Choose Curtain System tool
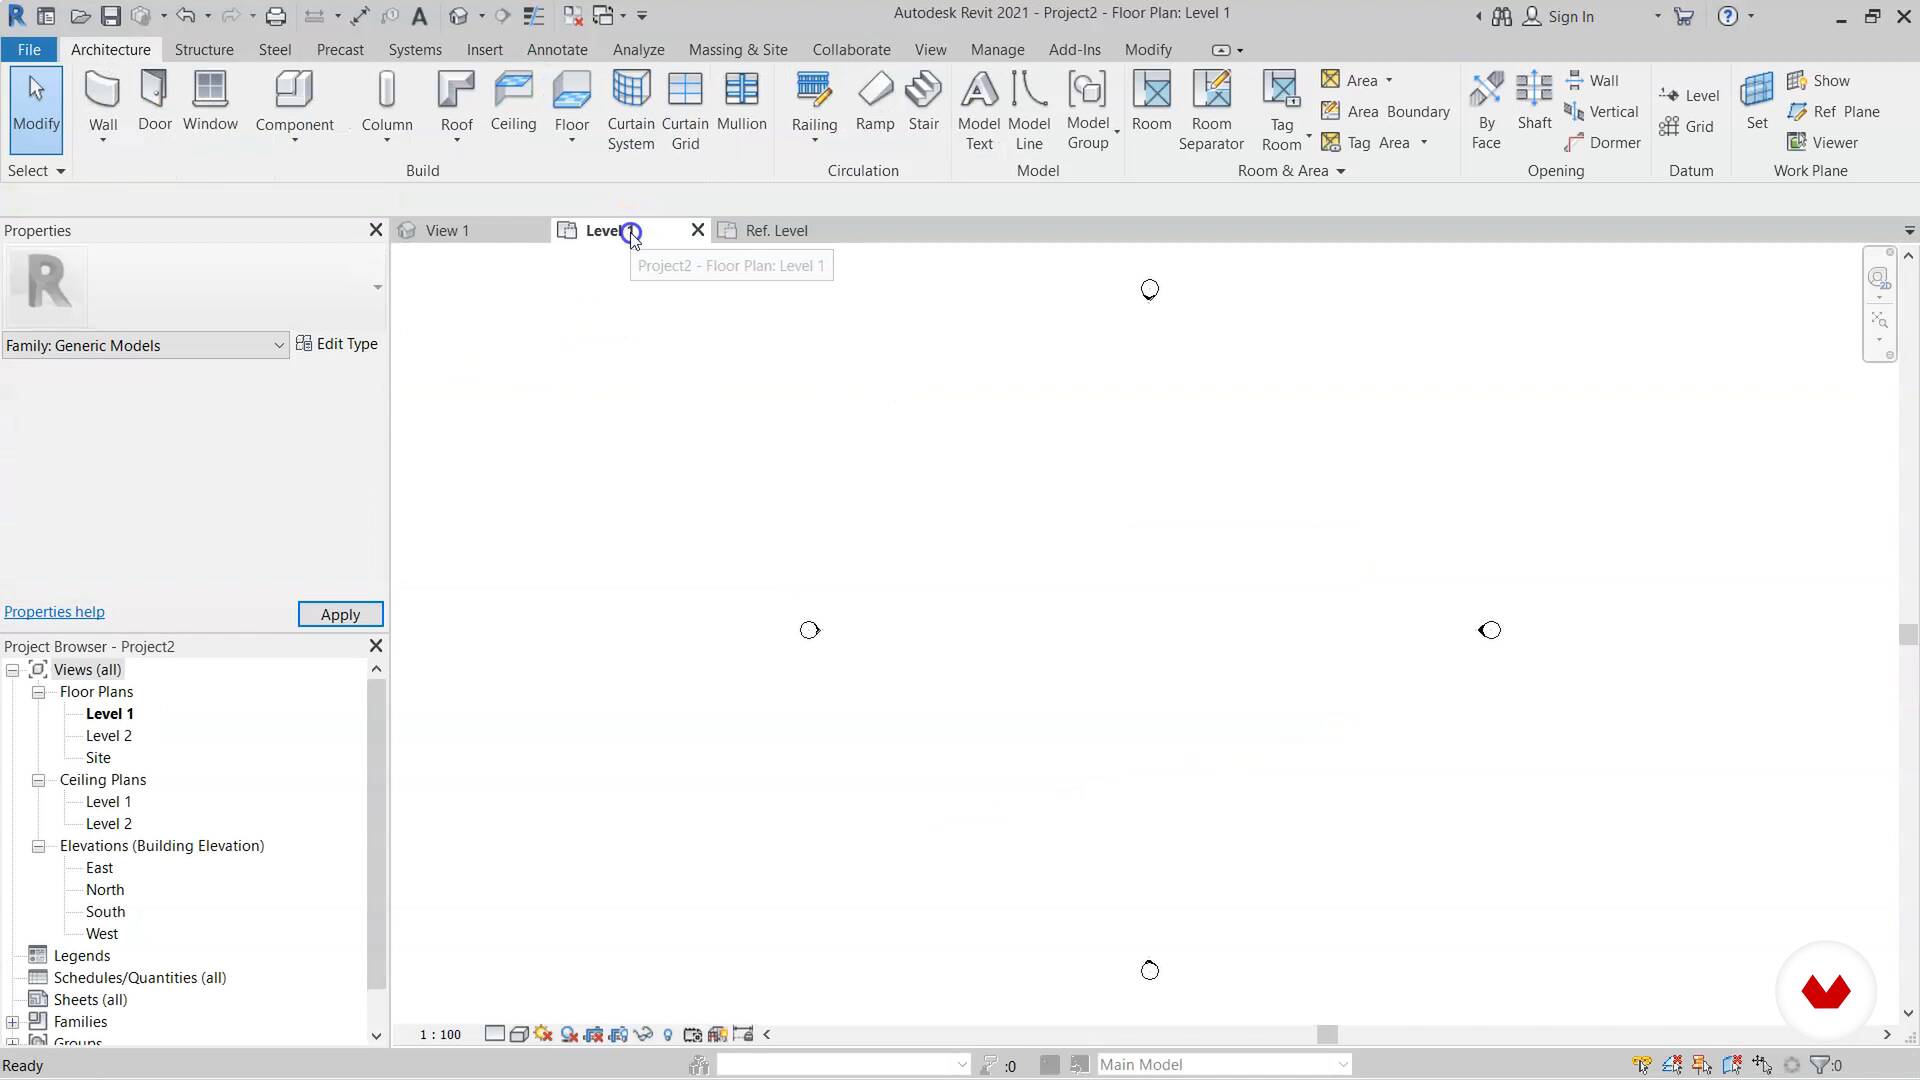The height and width of the screenshot is (1080, 1920). point(631,110)
